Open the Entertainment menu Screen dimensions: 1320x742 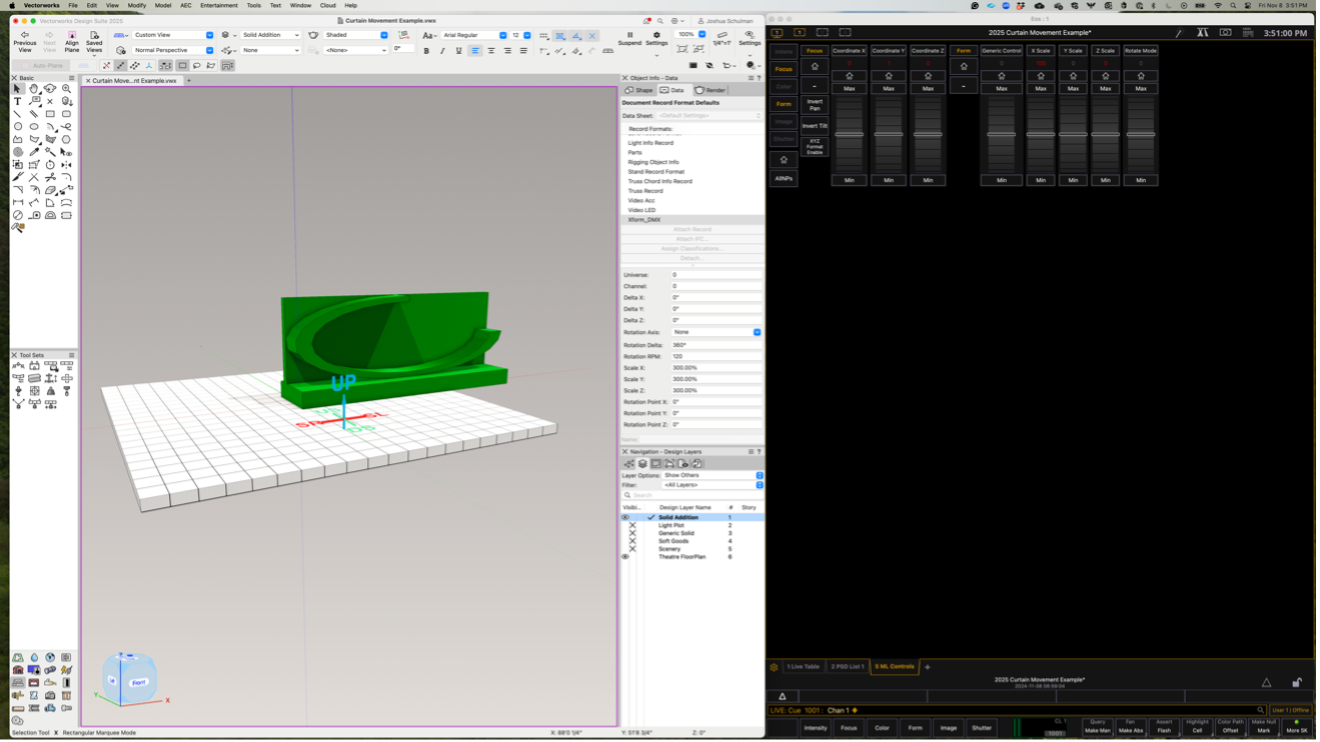coord(219,5)
